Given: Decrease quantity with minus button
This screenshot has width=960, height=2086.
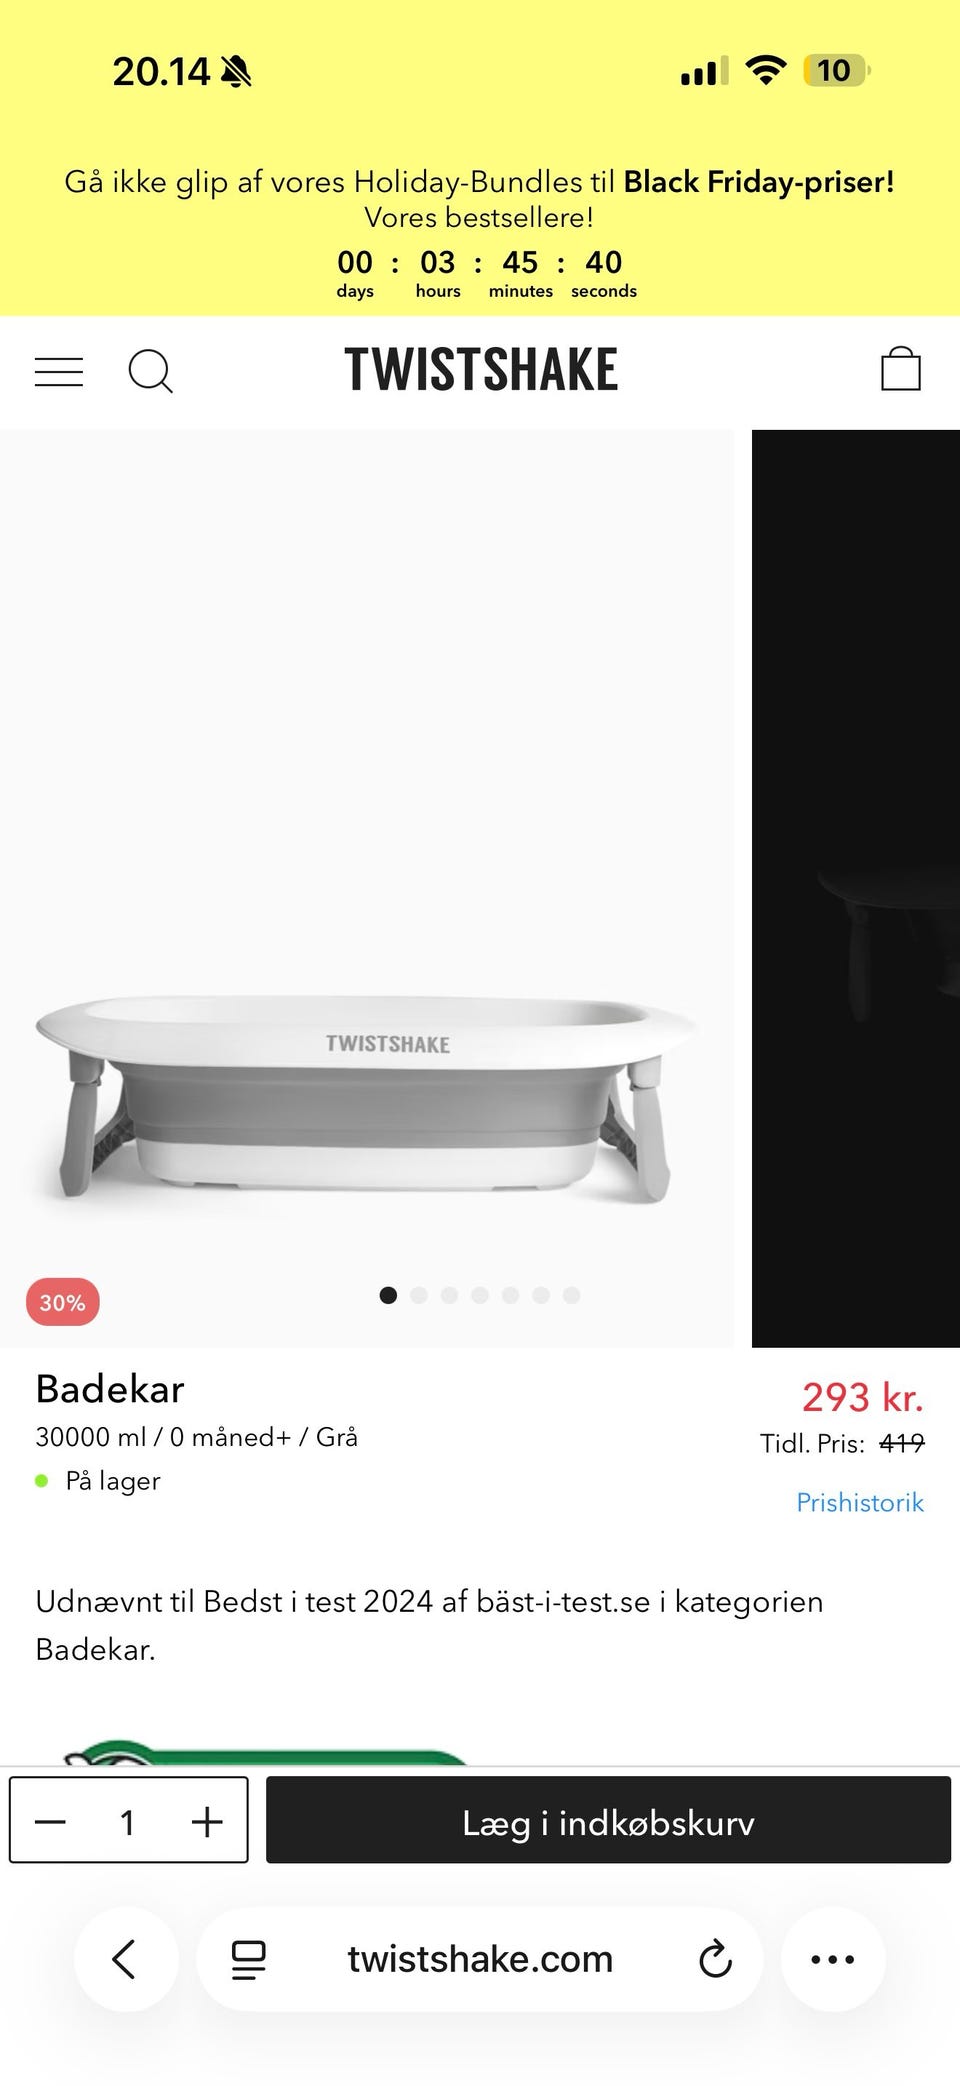Looking at the screenshot, I should 51,1822.
